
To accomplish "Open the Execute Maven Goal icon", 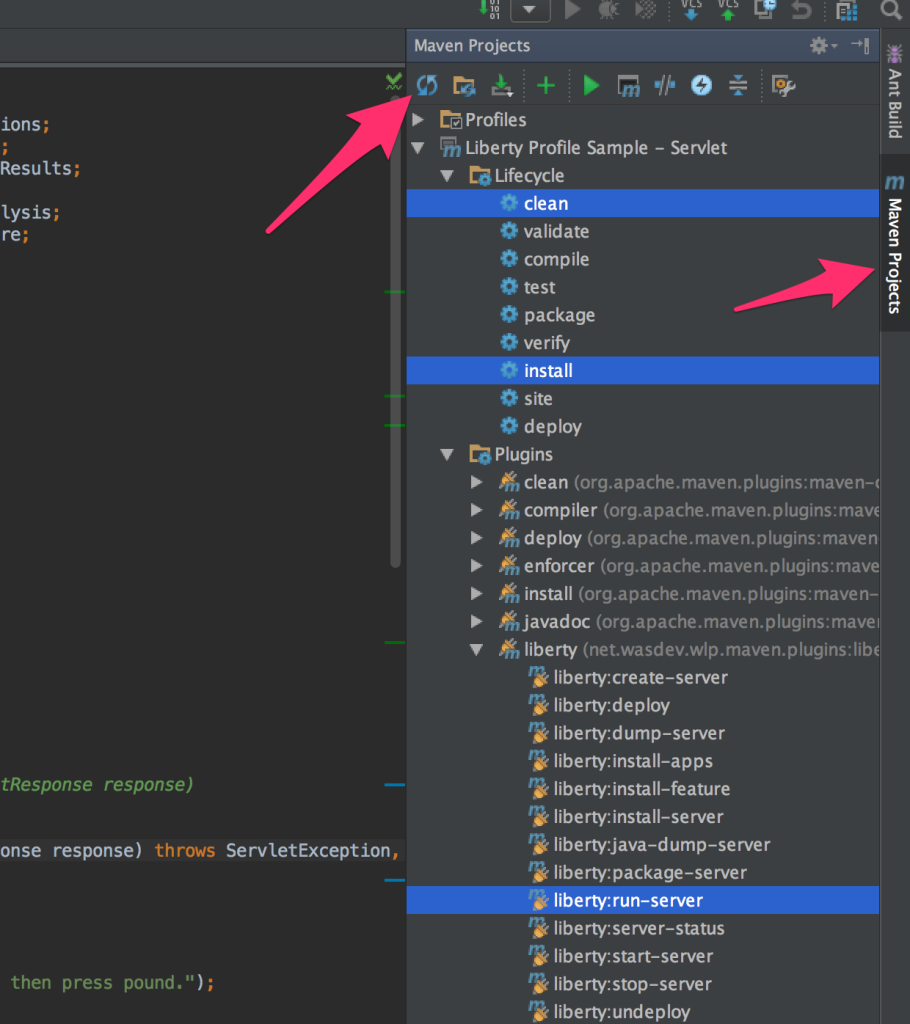I will pos(628,86).
